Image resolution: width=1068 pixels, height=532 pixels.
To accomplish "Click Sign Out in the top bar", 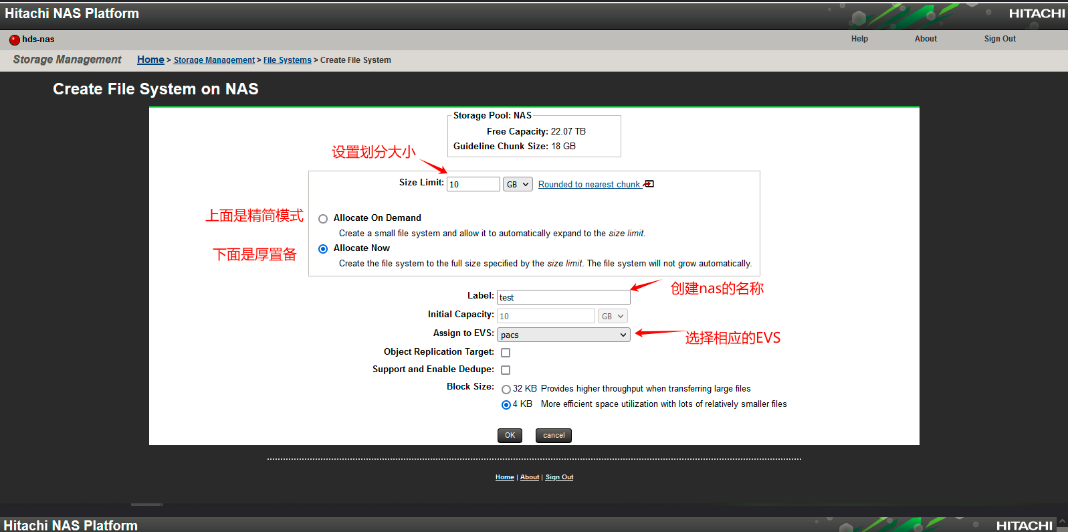I will point(999,39).
